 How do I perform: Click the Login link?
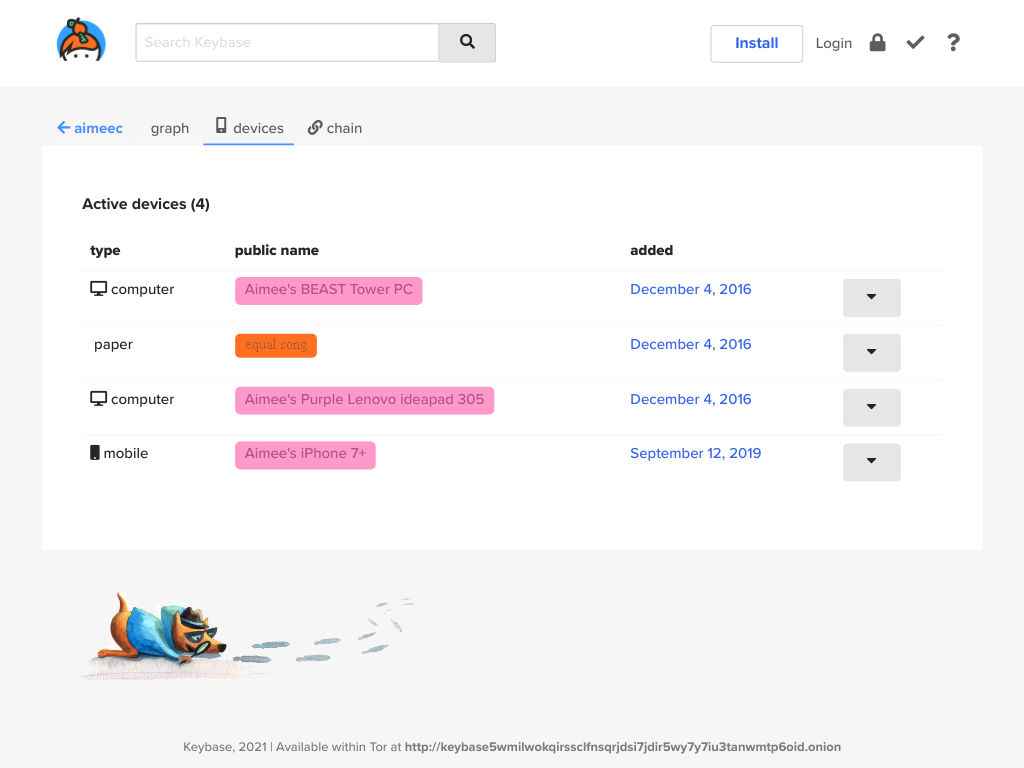(833, 43)
